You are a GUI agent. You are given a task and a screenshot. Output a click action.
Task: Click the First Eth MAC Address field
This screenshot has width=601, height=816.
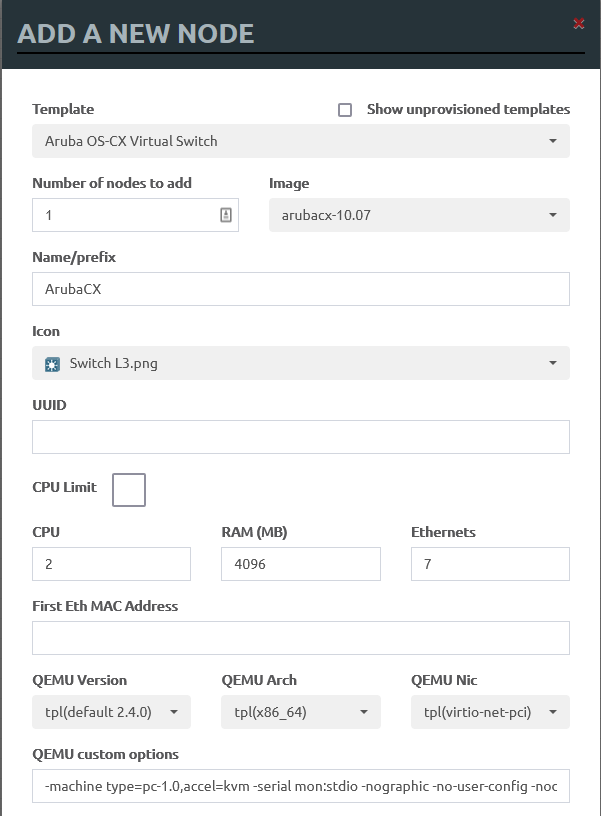point(300,637)
